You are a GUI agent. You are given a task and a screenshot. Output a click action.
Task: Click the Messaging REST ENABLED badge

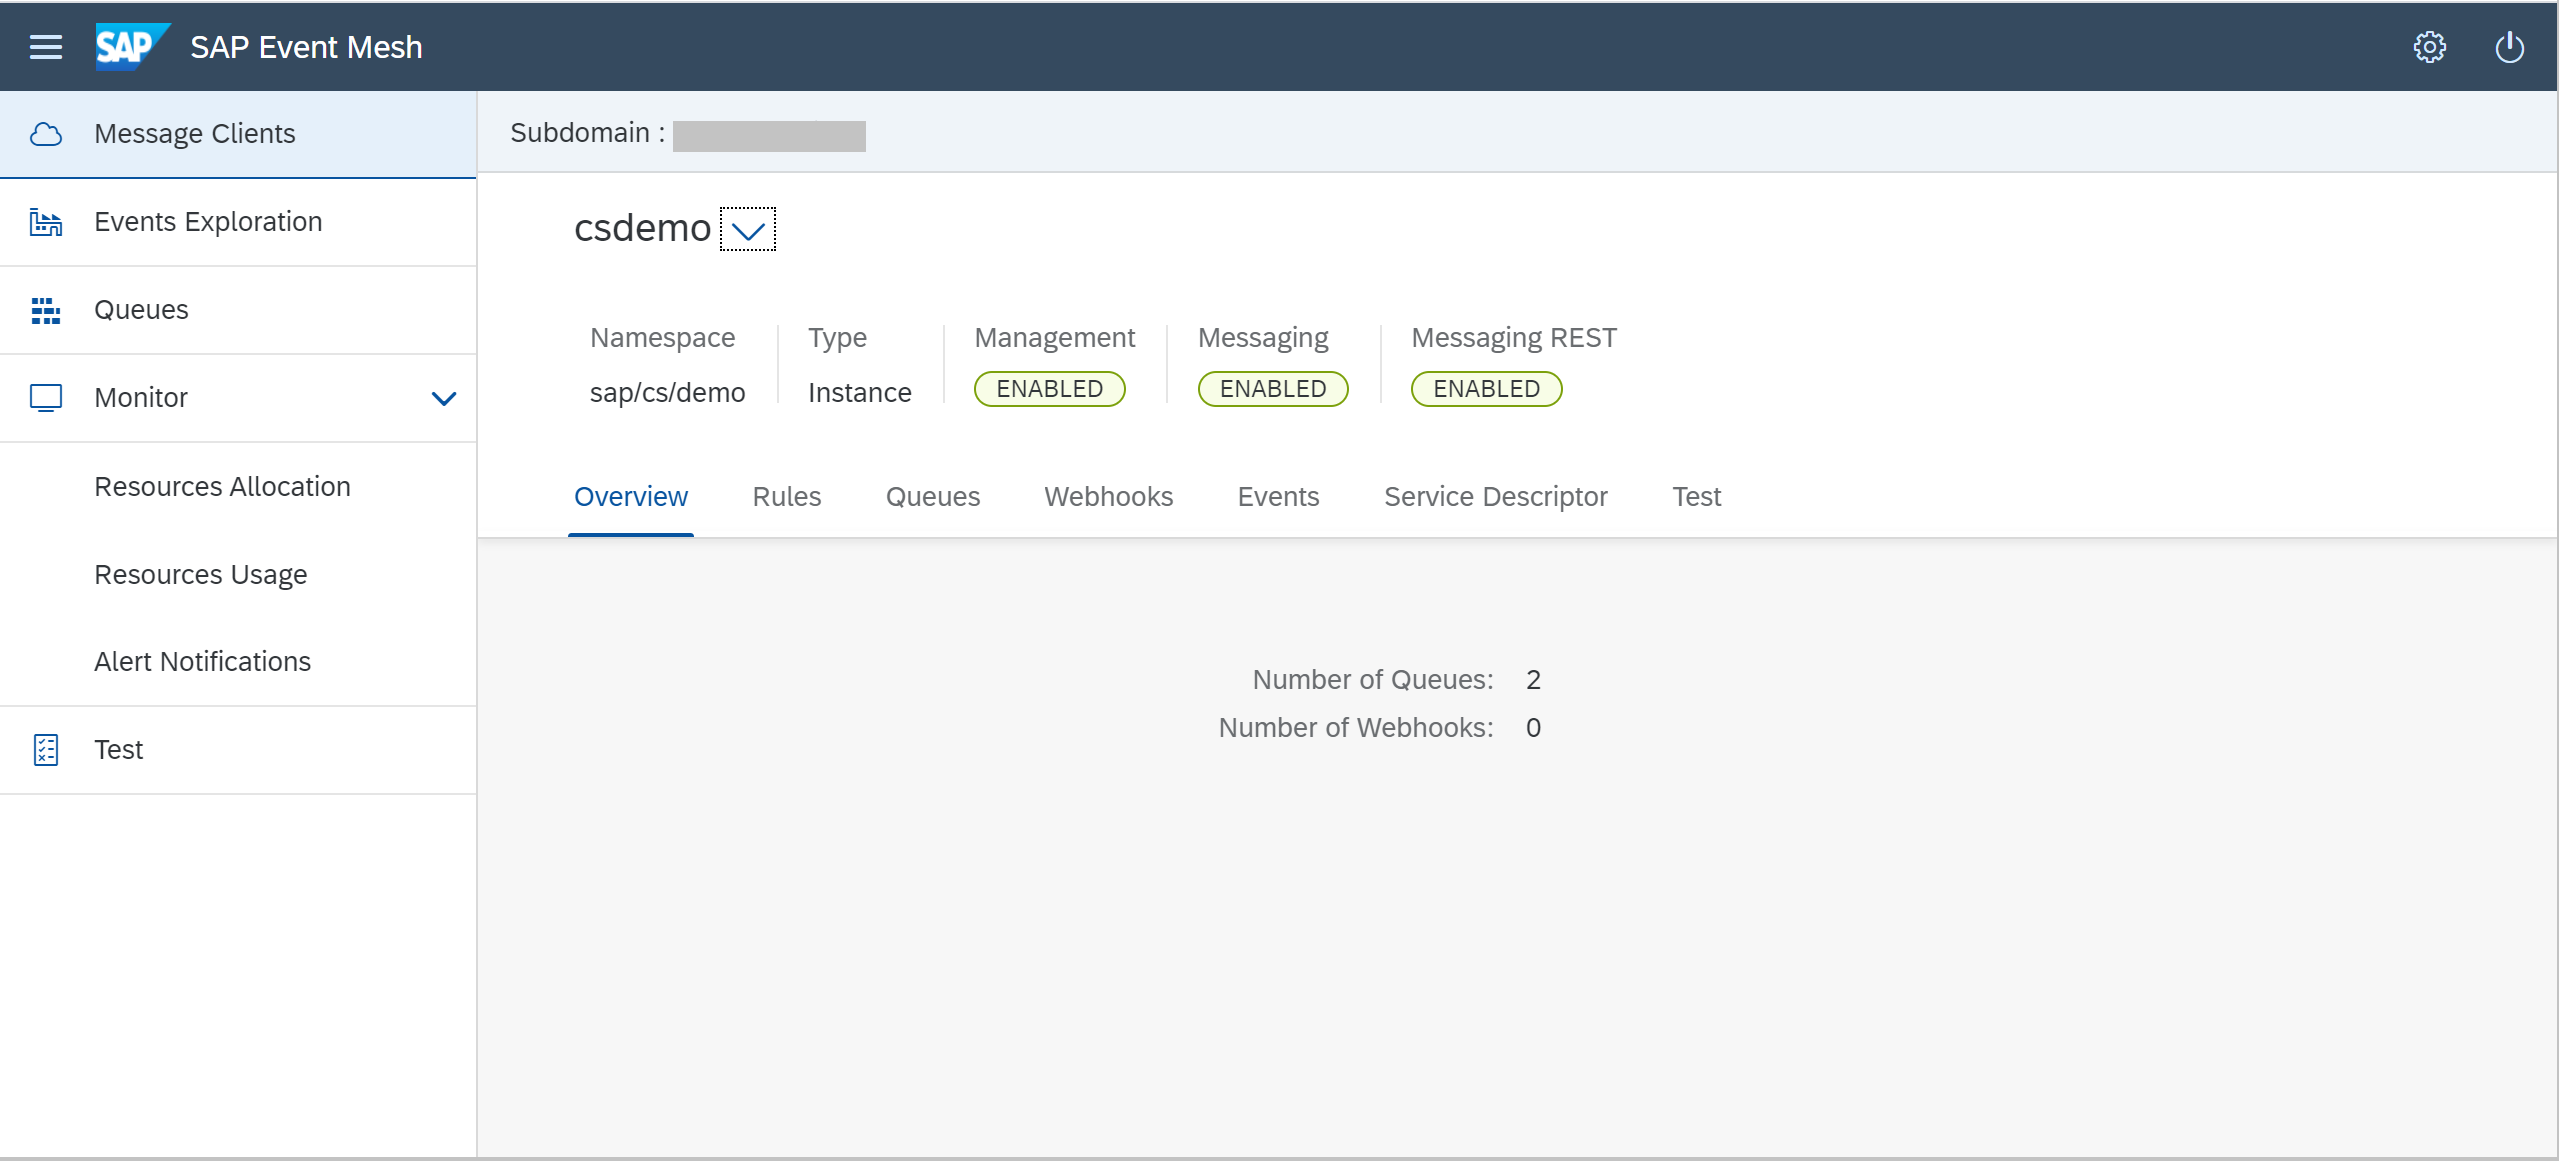1487,389
